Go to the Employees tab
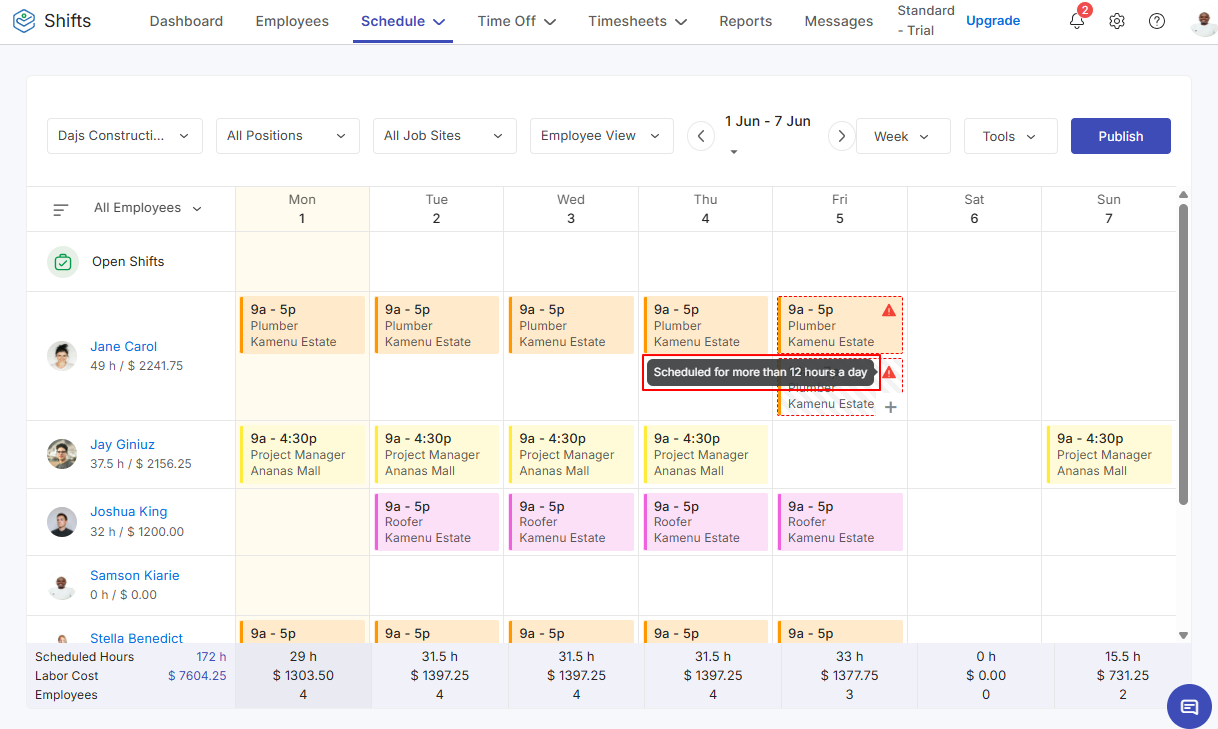The width and height of the screenshot is (1218, 729). (x=292, y=21)
